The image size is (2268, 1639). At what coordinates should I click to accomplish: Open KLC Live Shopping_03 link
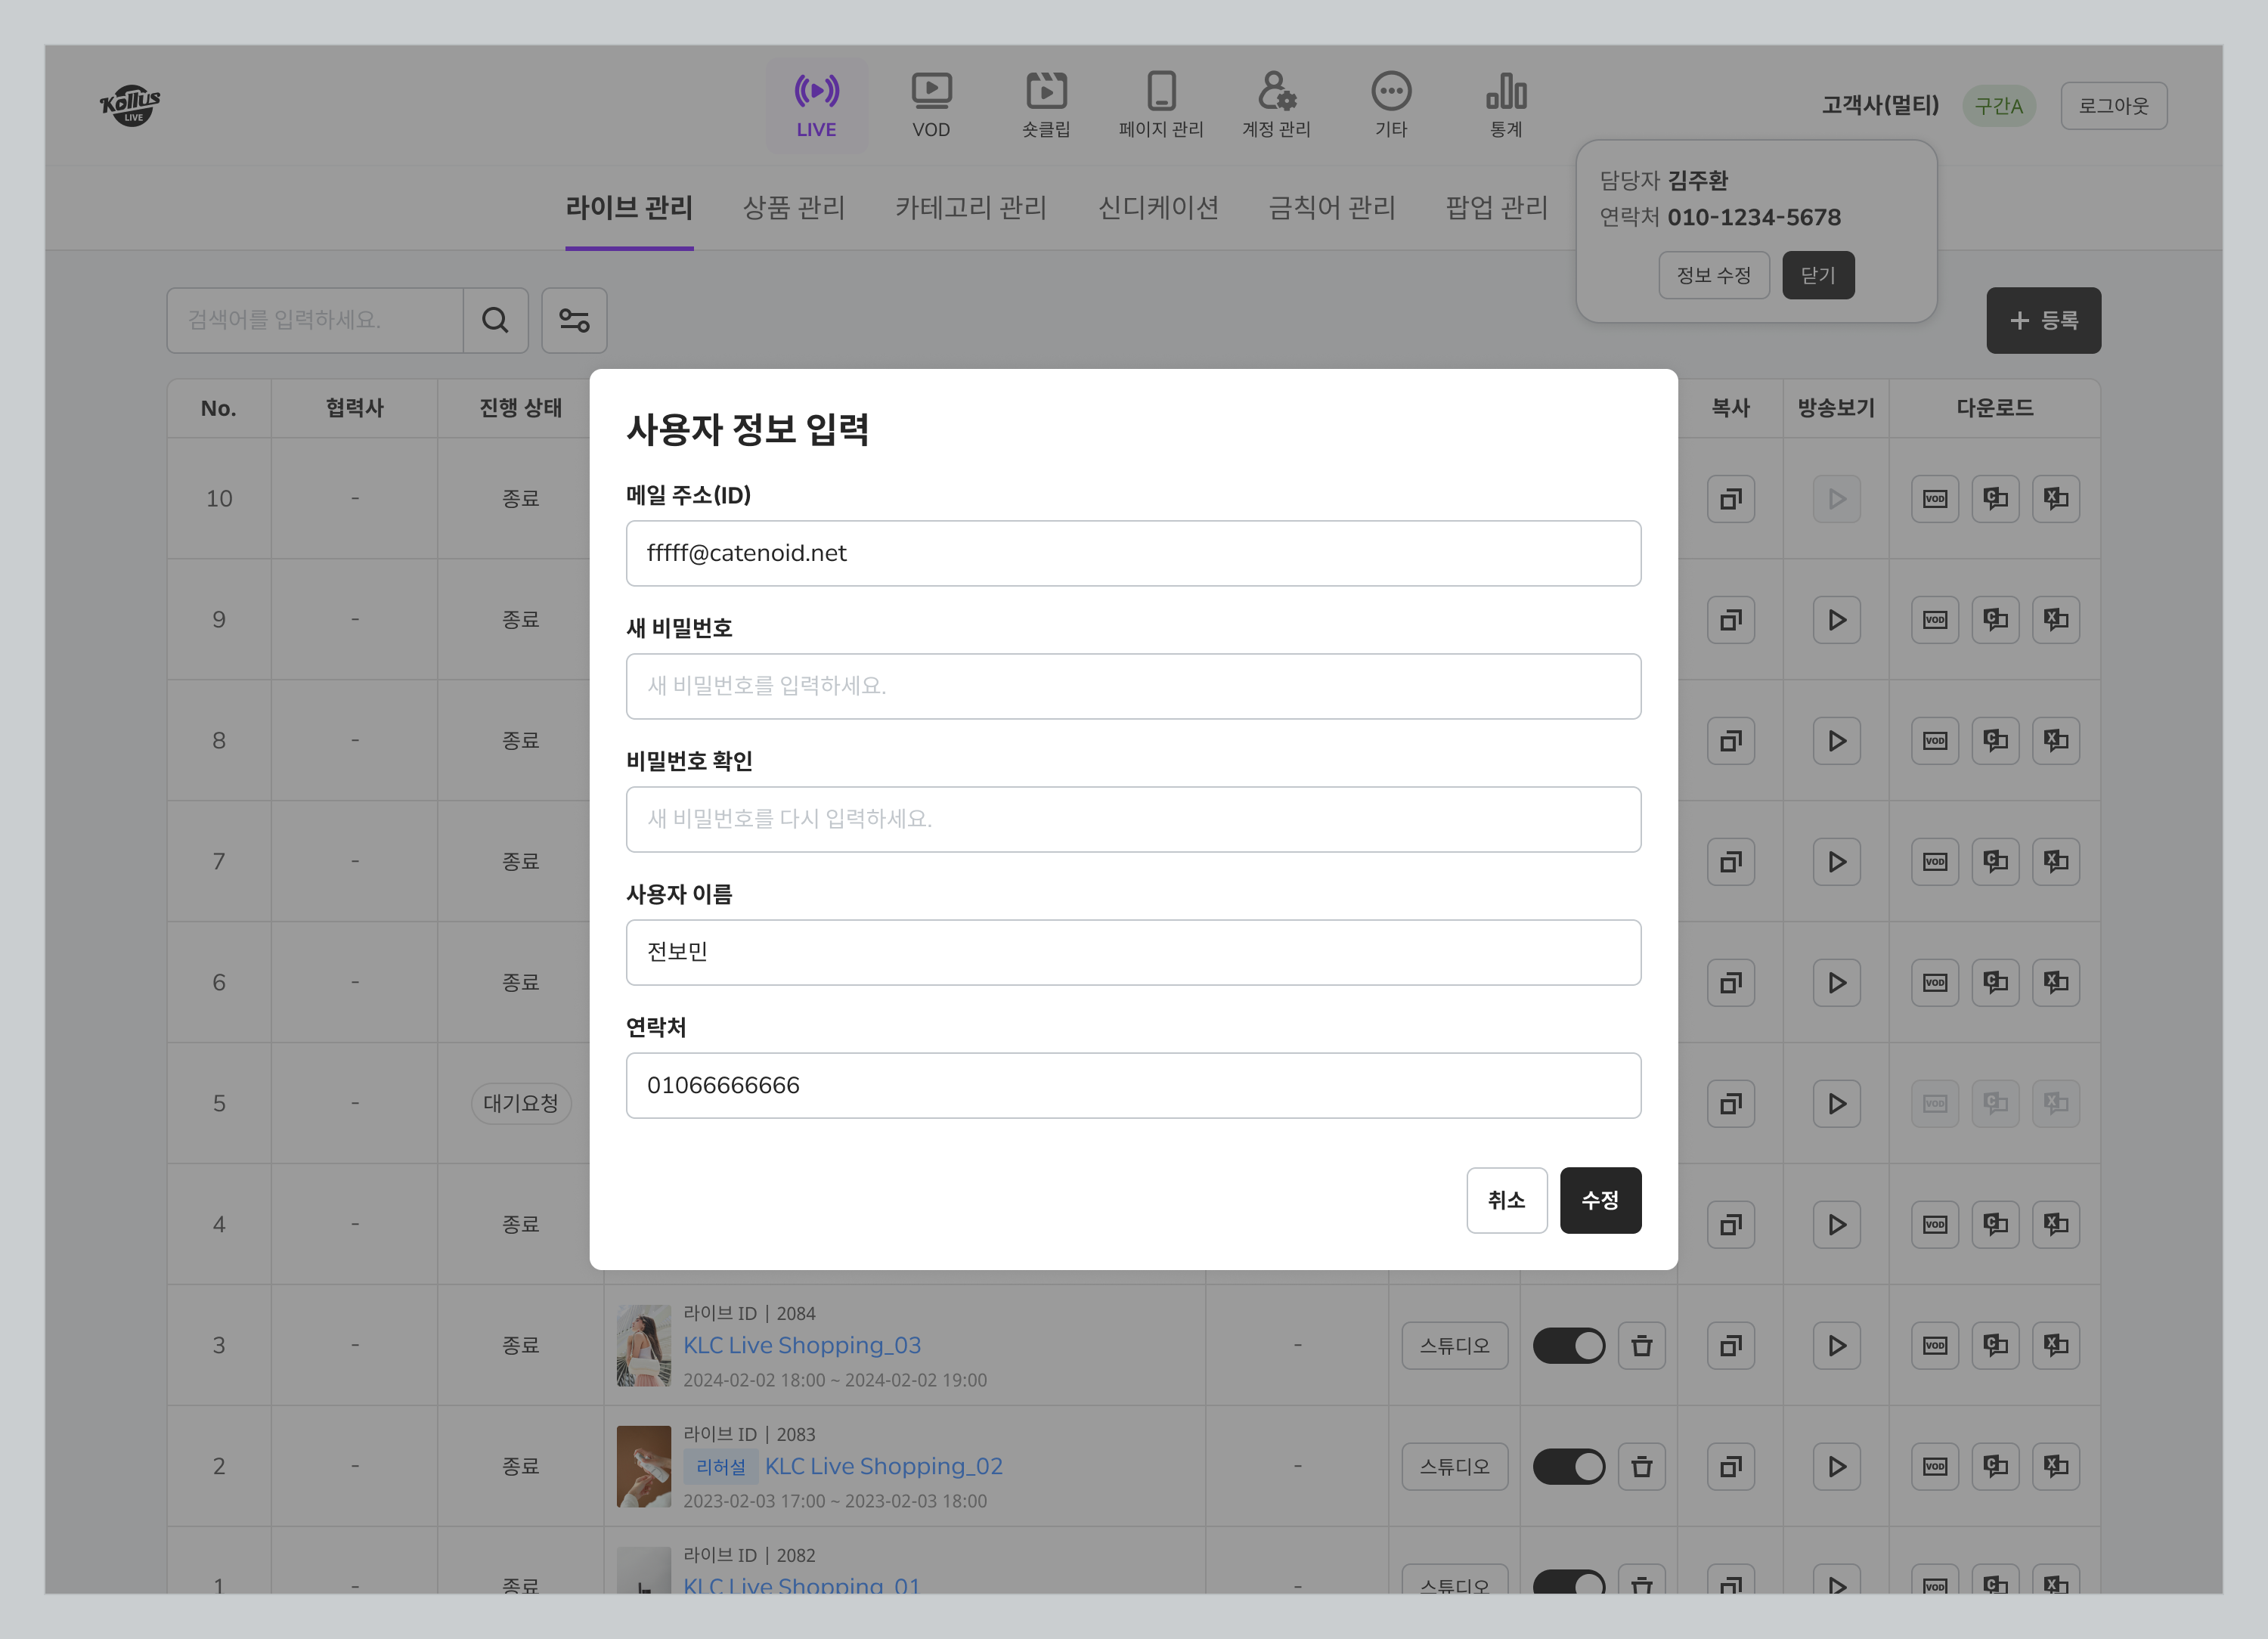click(802, 1345)
